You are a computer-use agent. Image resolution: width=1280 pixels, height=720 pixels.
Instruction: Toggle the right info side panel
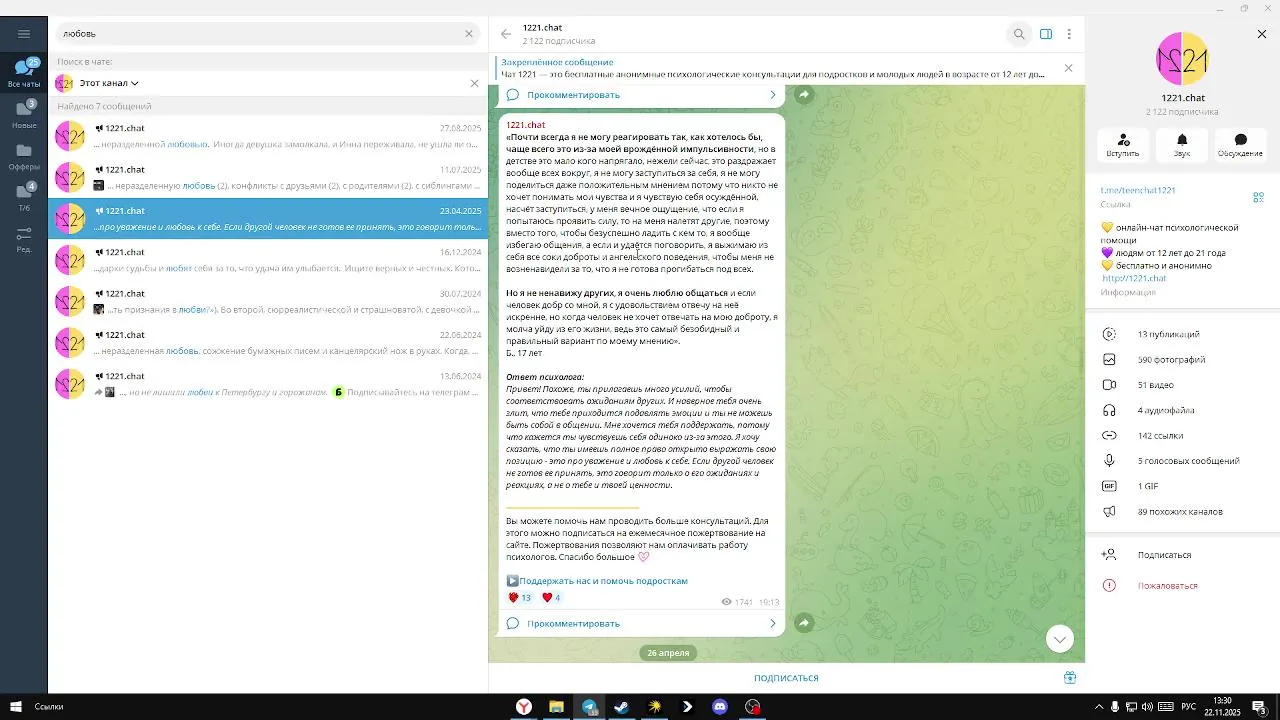pyautogui.click(x=1046, y=34)
